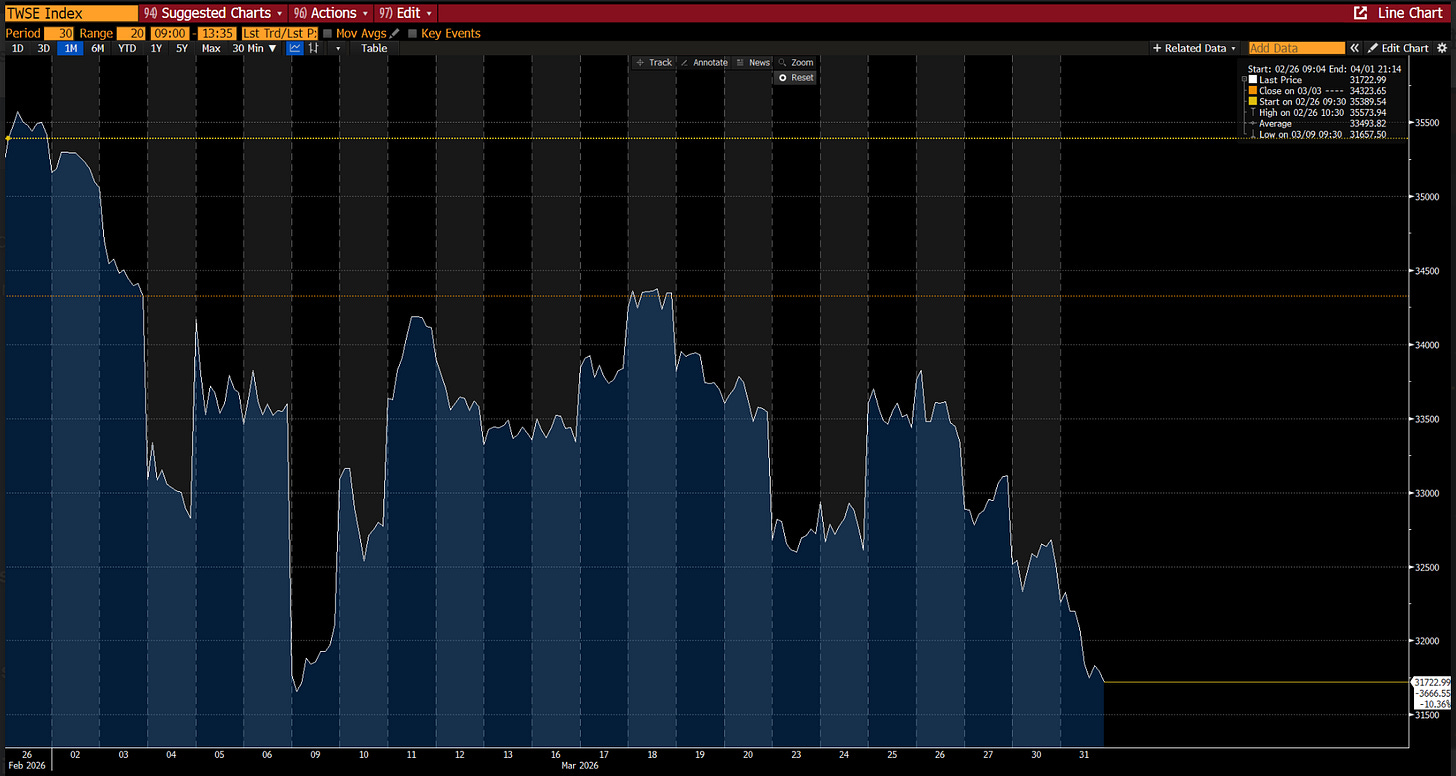Click the pencil icon next to Mov Avgs
Image resolution: width=1456 pixels, height=776 pixels.
(395, 33)
